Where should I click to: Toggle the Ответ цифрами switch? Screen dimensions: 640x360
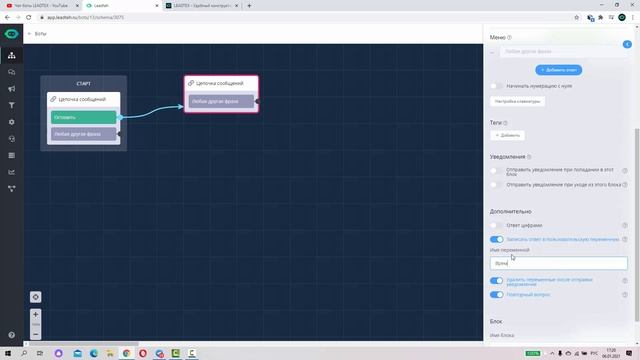pos(496,225)
